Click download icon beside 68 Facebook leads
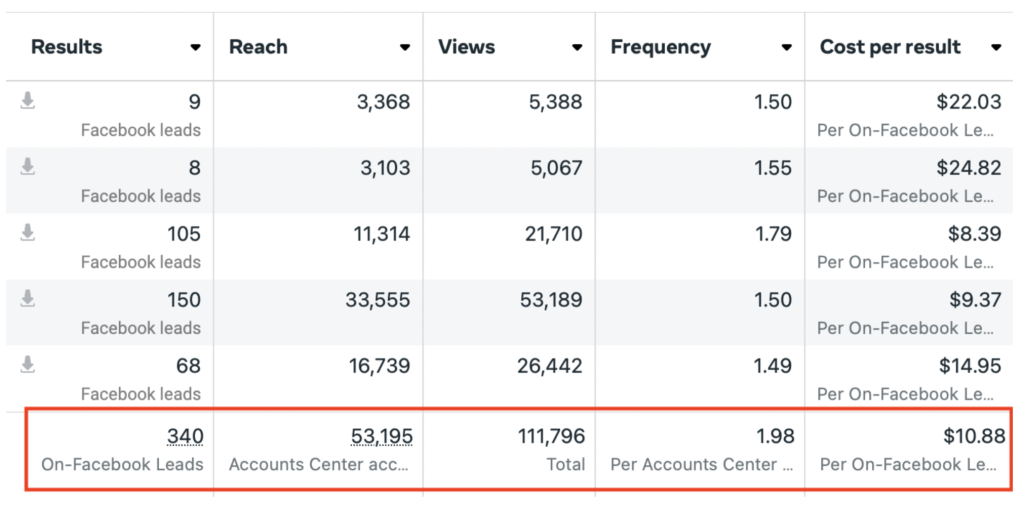 [28, 365]
